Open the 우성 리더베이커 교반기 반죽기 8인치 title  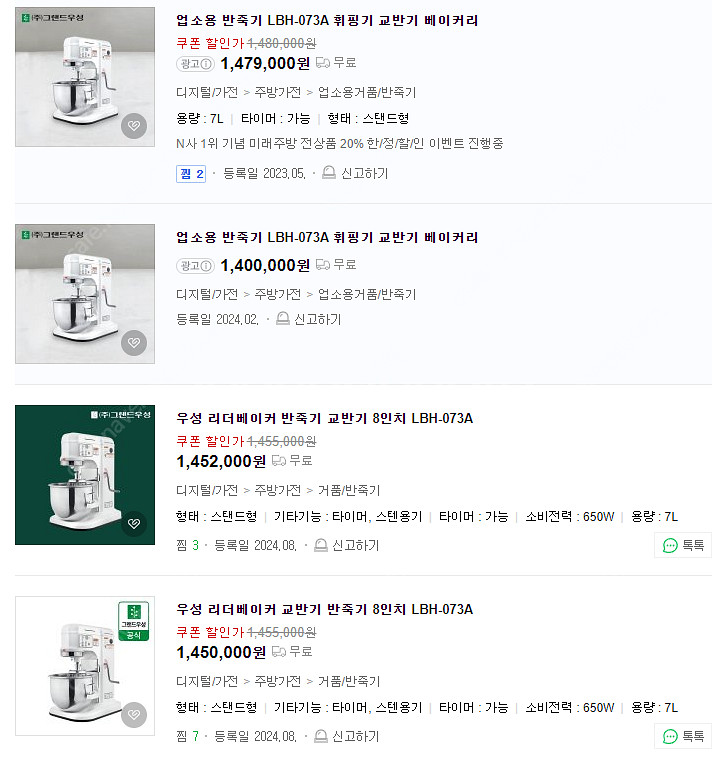pos(324,609)
